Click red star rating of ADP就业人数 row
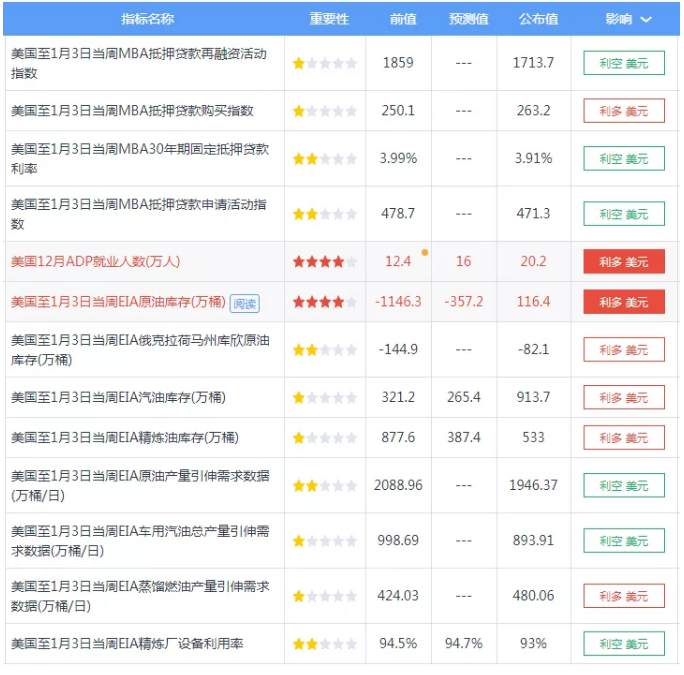The image size is (684, 675). click(x=325, y=261)
